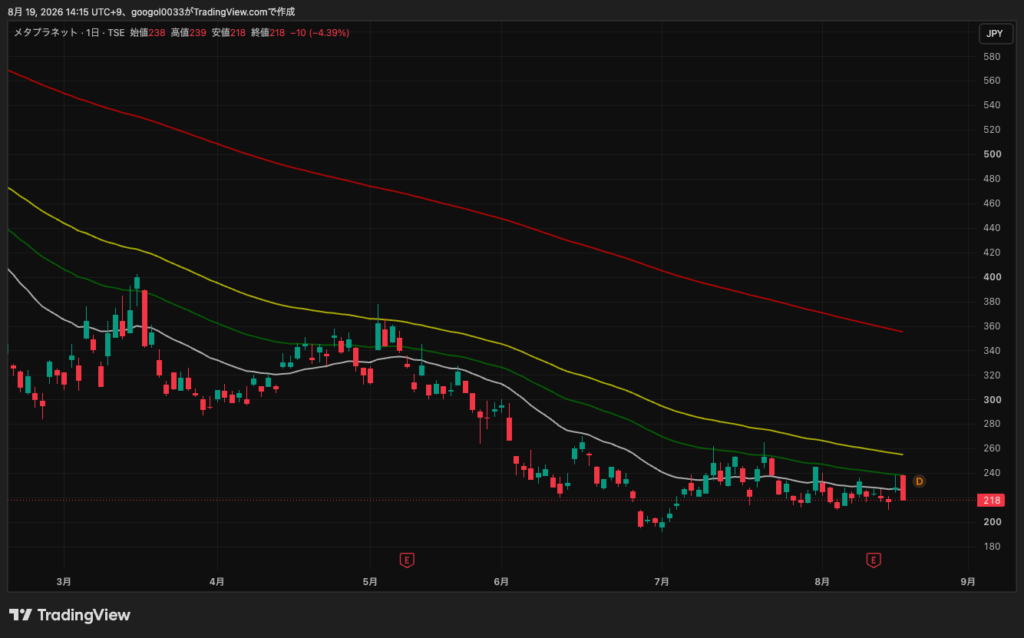Image resolution: width=1024 pixels, height=638 pixels.
Task: Click the メタプラネット symbol title
Action: click(x=46, y=33)
